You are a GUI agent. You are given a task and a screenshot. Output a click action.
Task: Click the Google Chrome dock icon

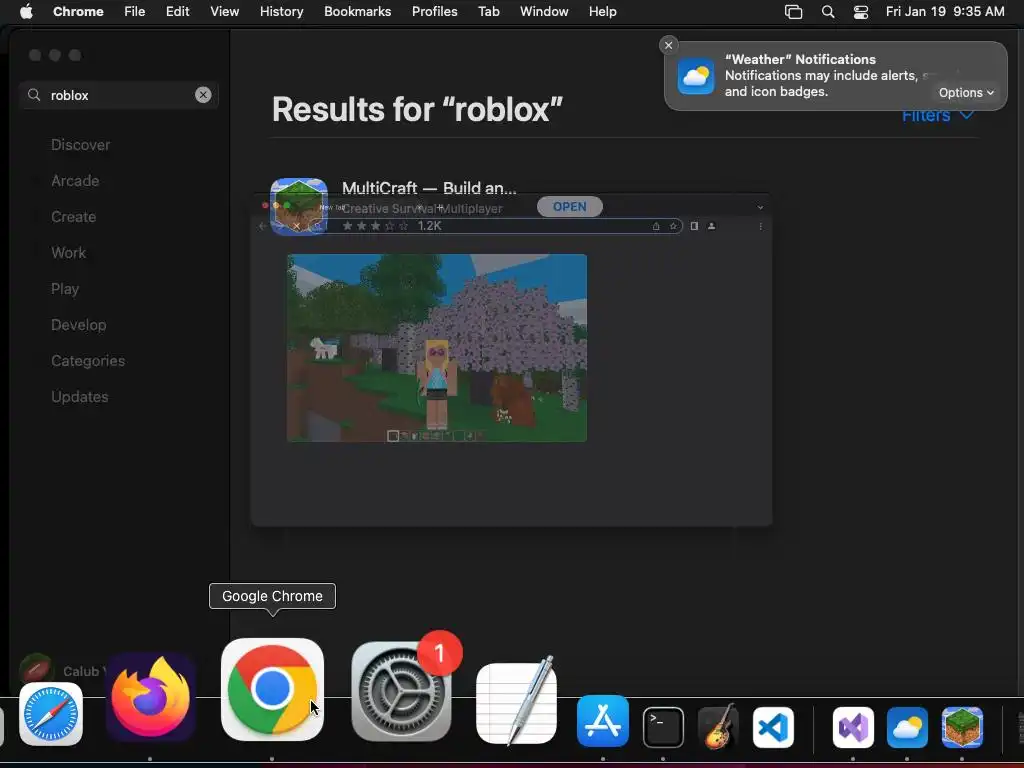(272, 690)
